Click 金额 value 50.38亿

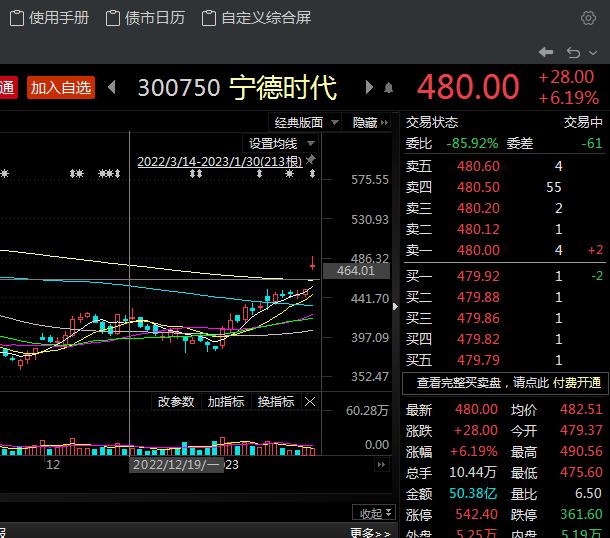click(473, 493)
